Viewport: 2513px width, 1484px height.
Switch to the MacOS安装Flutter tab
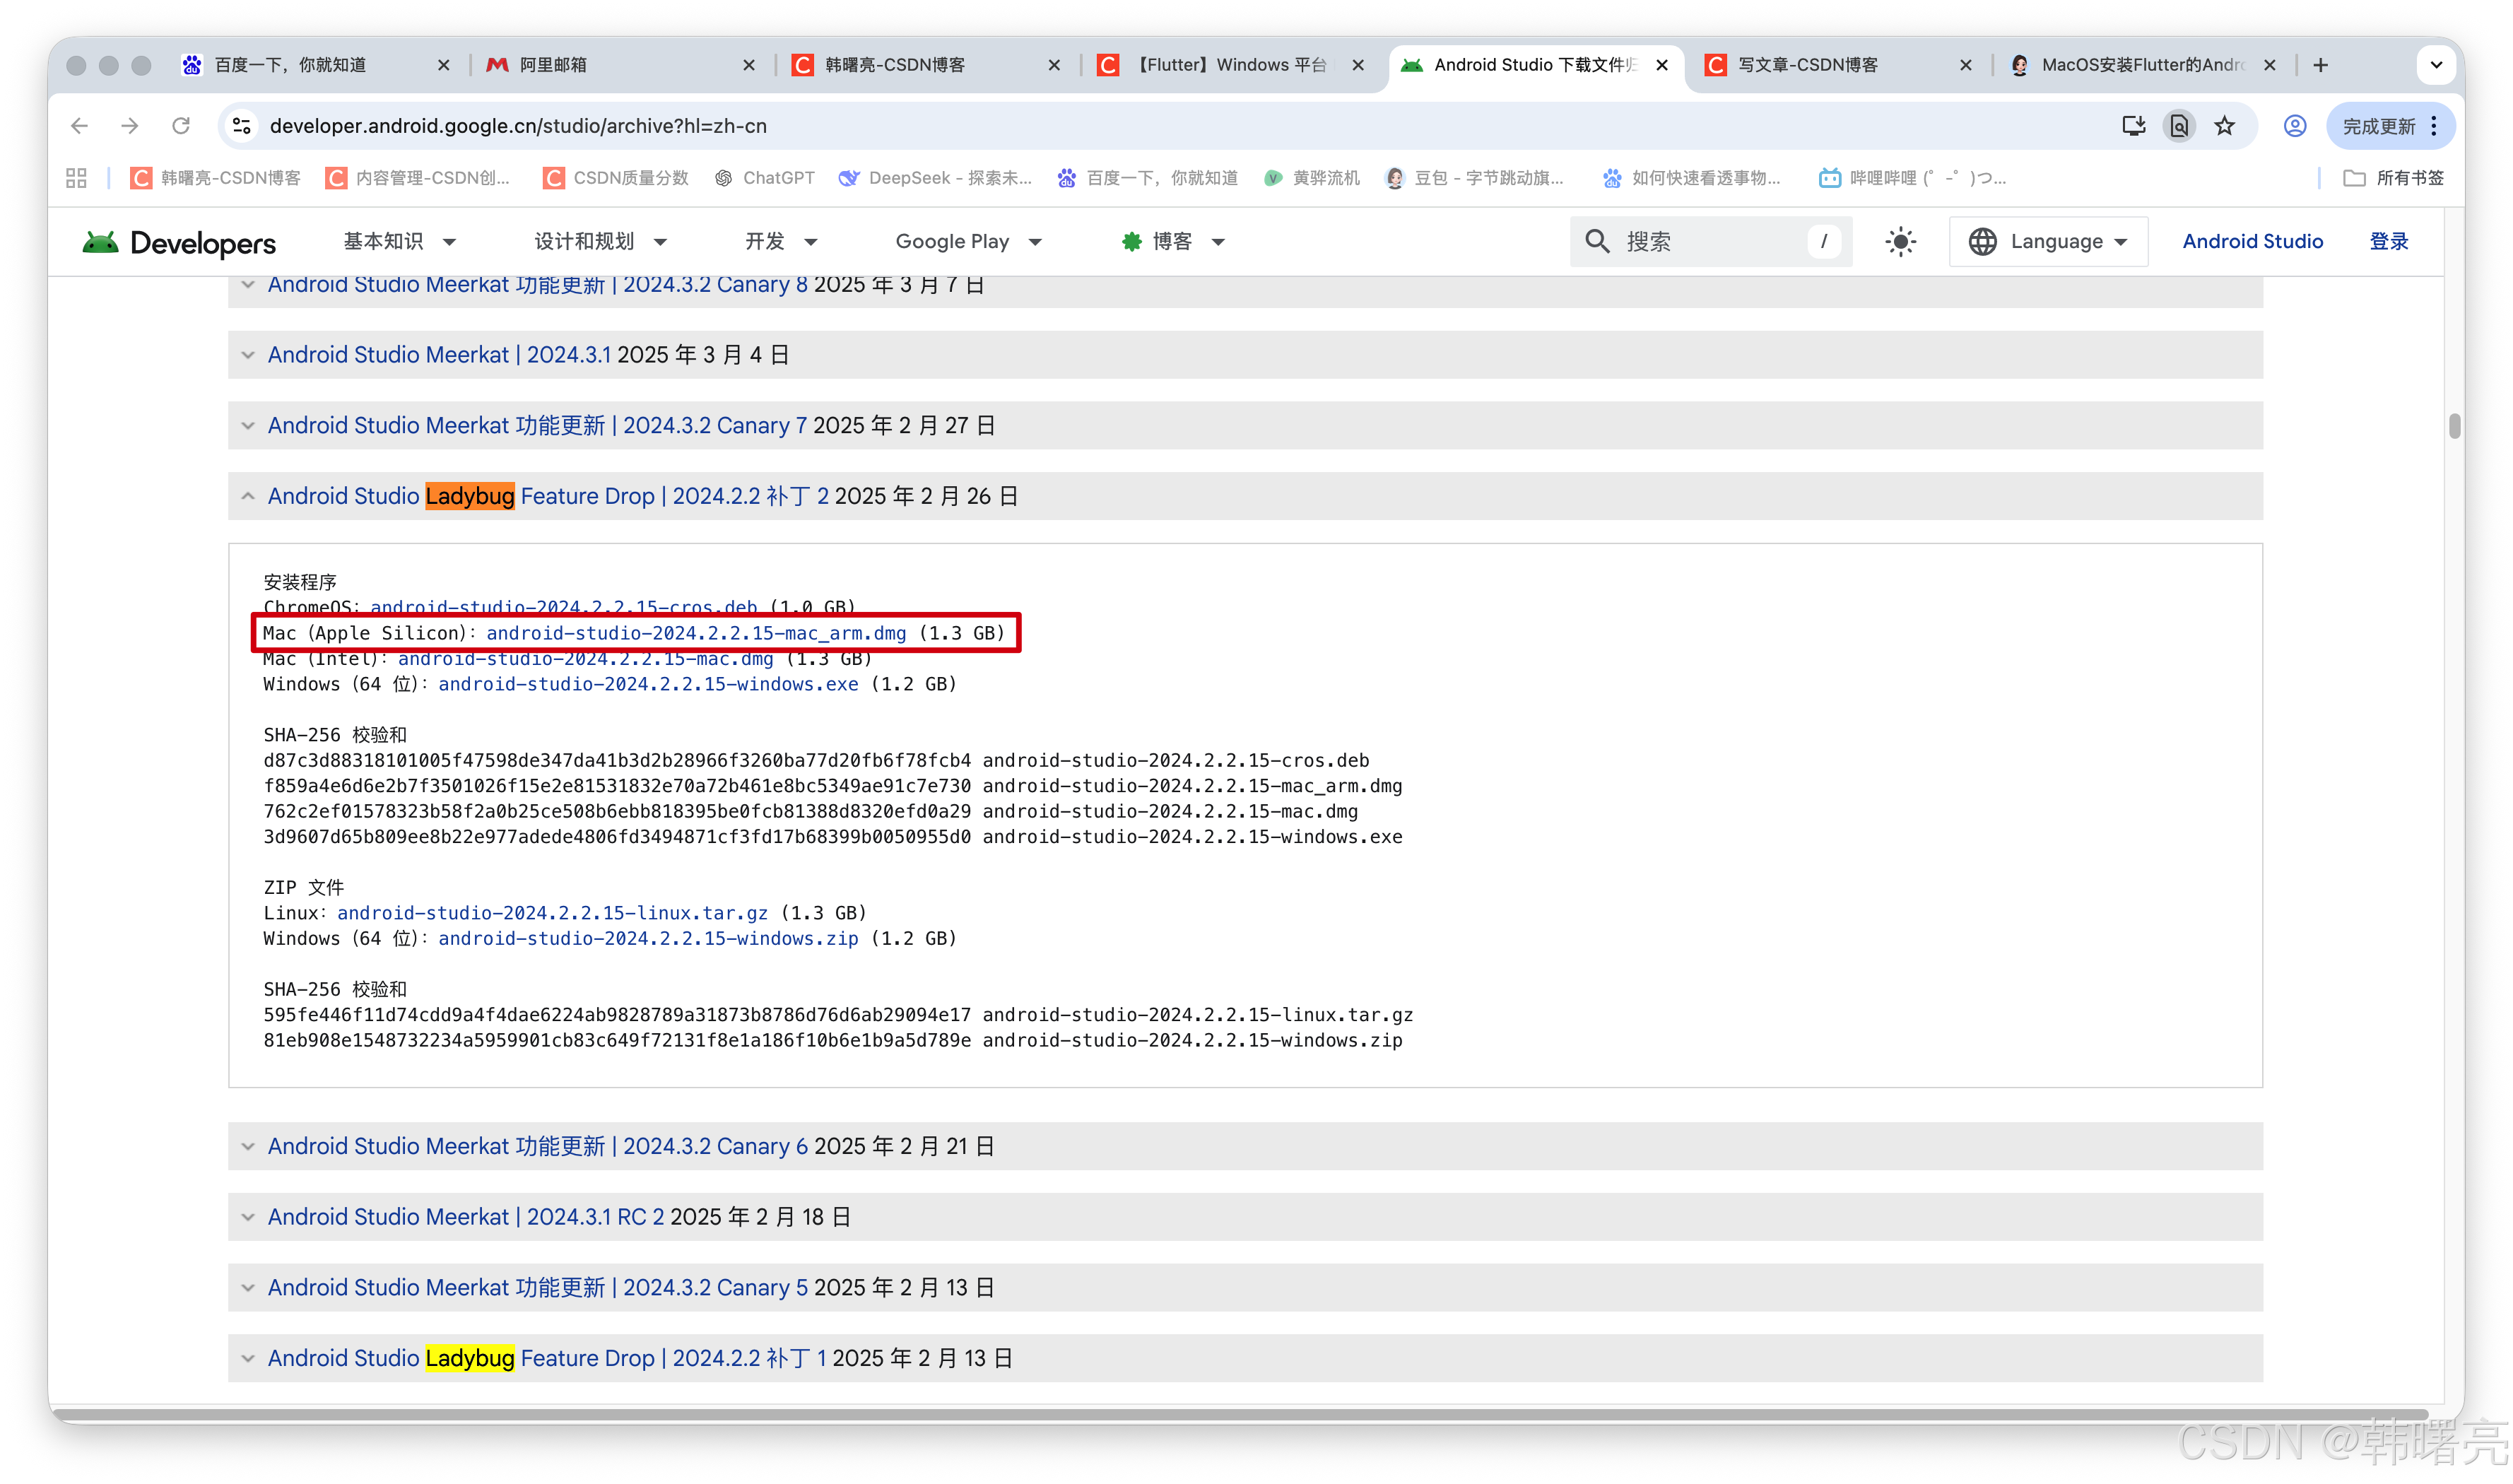[x=2143, y=65]
